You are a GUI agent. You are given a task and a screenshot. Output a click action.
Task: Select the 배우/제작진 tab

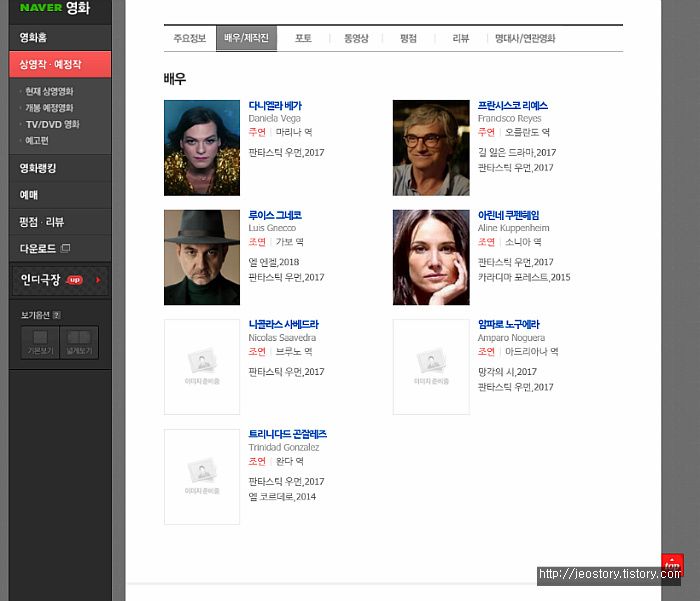[246, 38]
